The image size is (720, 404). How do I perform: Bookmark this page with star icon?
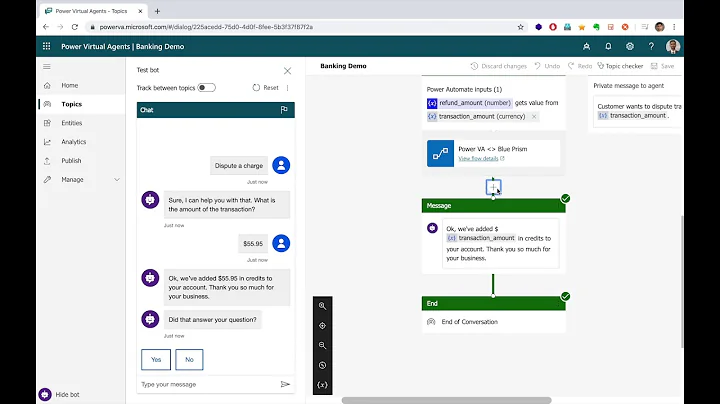click(520, 27)
